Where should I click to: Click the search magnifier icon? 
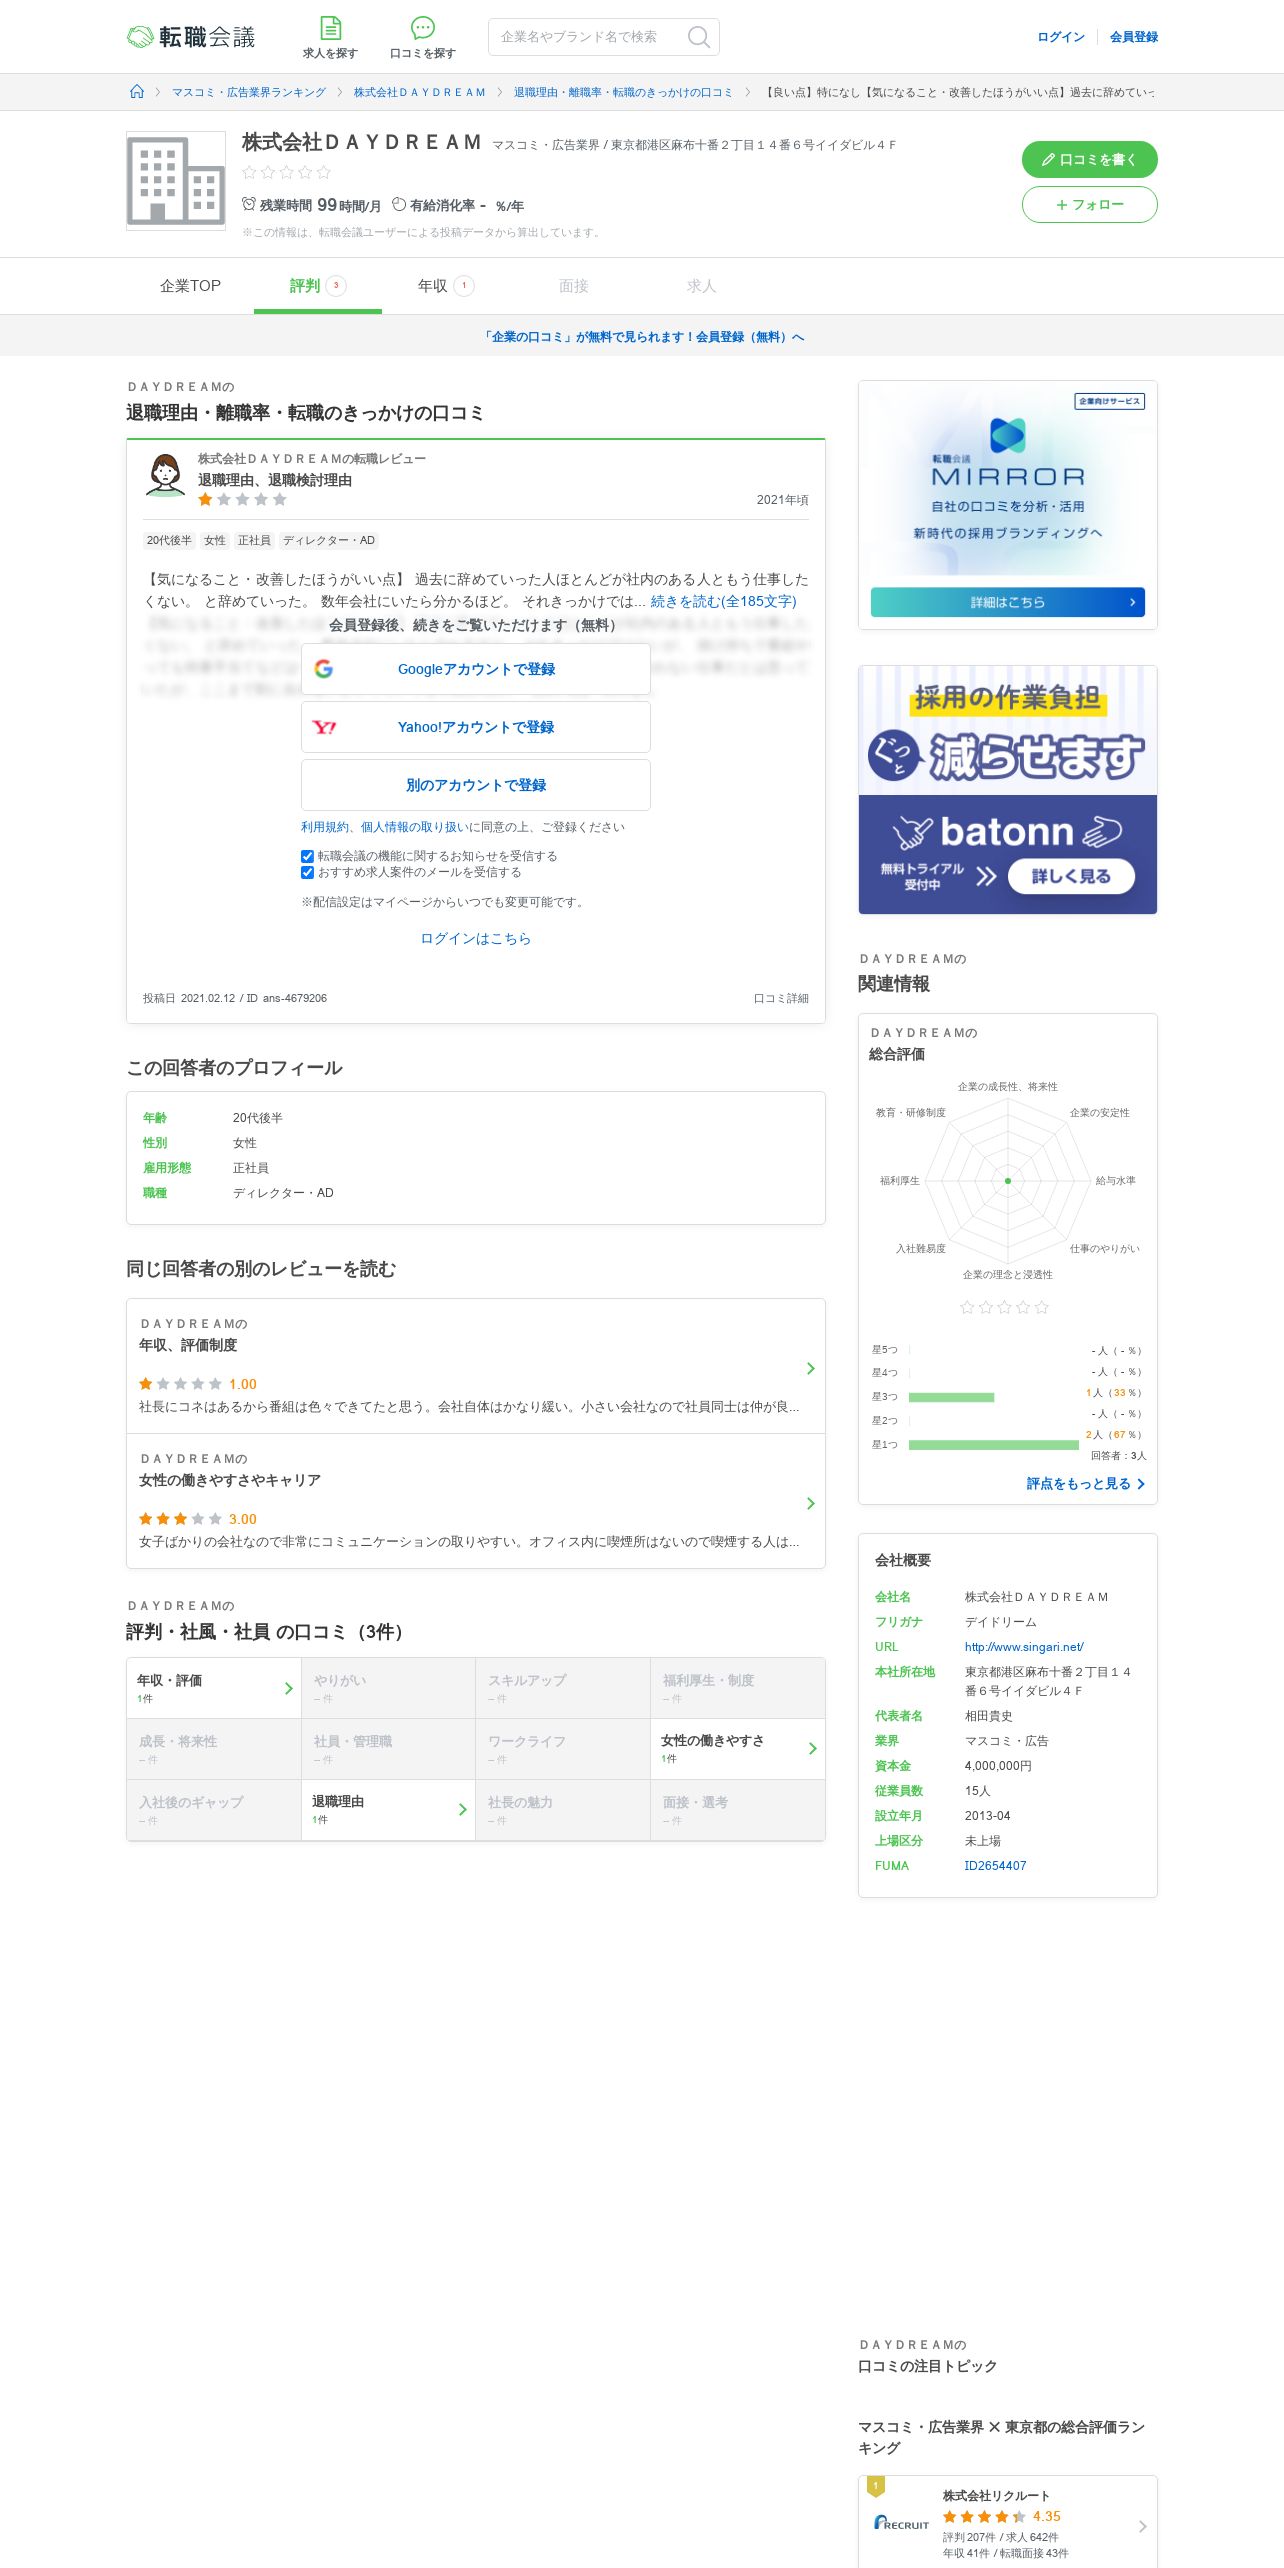698,37
